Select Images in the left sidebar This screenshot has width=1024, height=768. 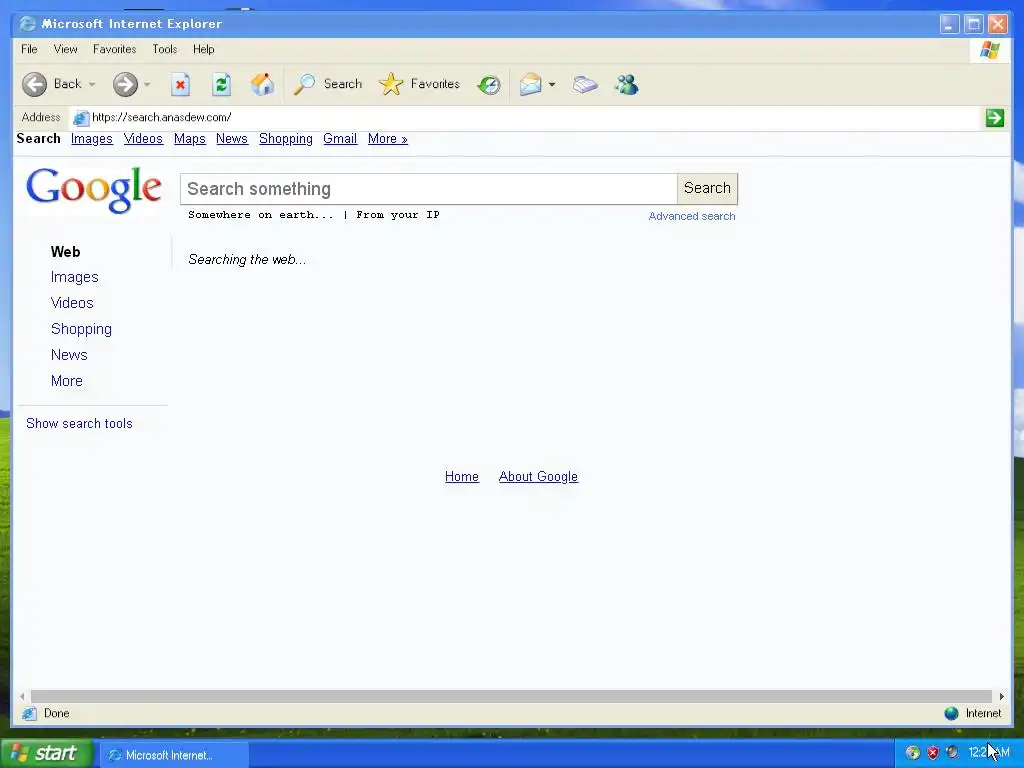click(x=74, y=278)
